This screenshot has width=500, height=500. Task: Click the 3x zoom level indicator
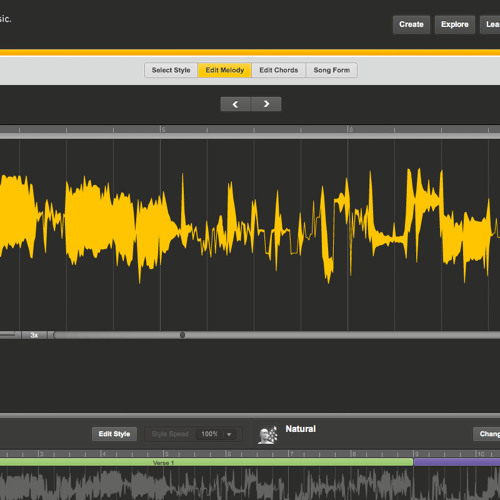point(34,335)
